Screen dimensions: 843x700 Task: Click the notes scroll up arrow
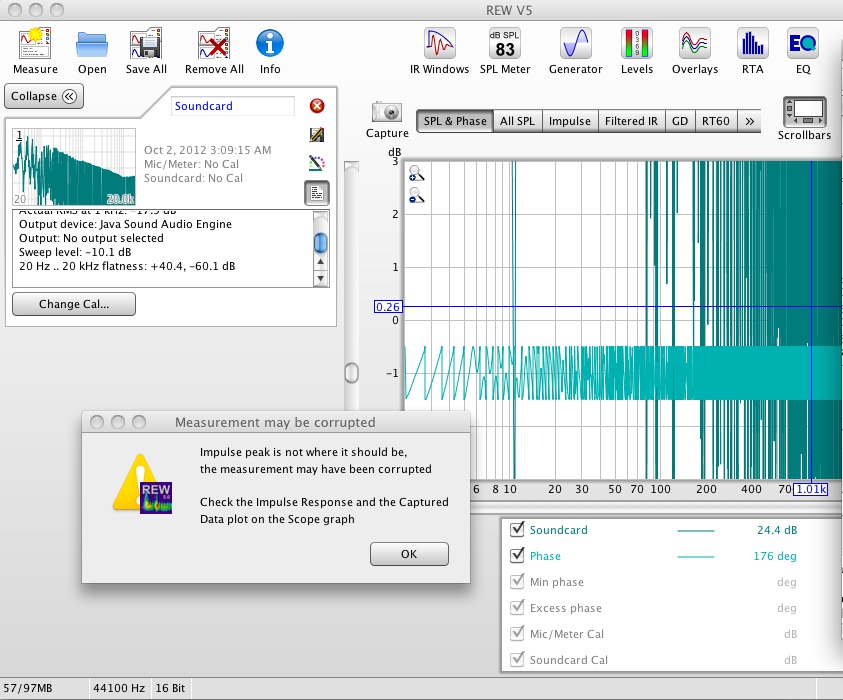[320, 262]
